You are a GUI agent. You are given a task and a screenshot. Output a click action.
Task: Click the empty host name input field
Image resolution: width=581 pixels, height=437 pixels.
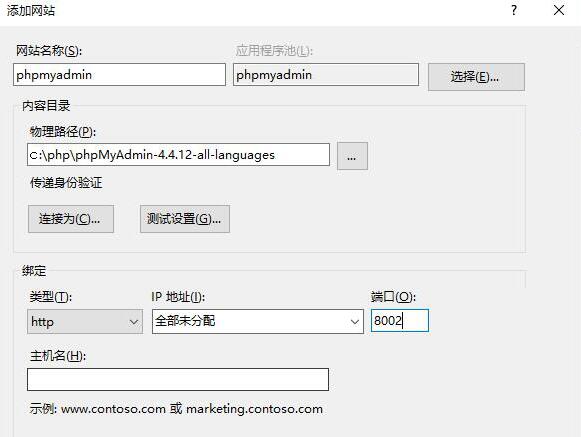pos(178,379)
